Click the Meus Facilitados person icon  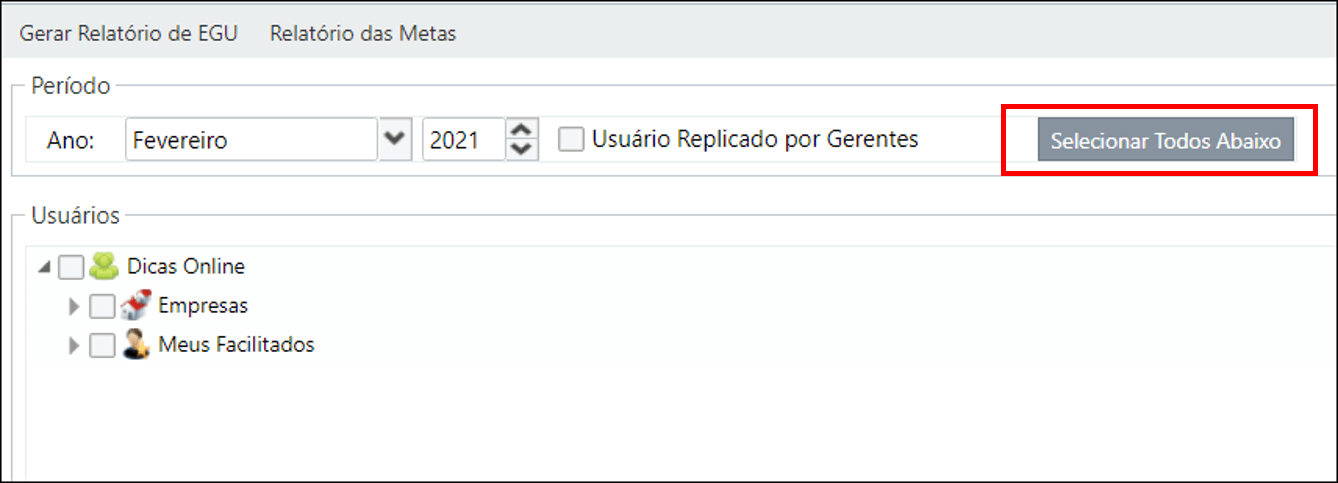(x=135, y=345)
